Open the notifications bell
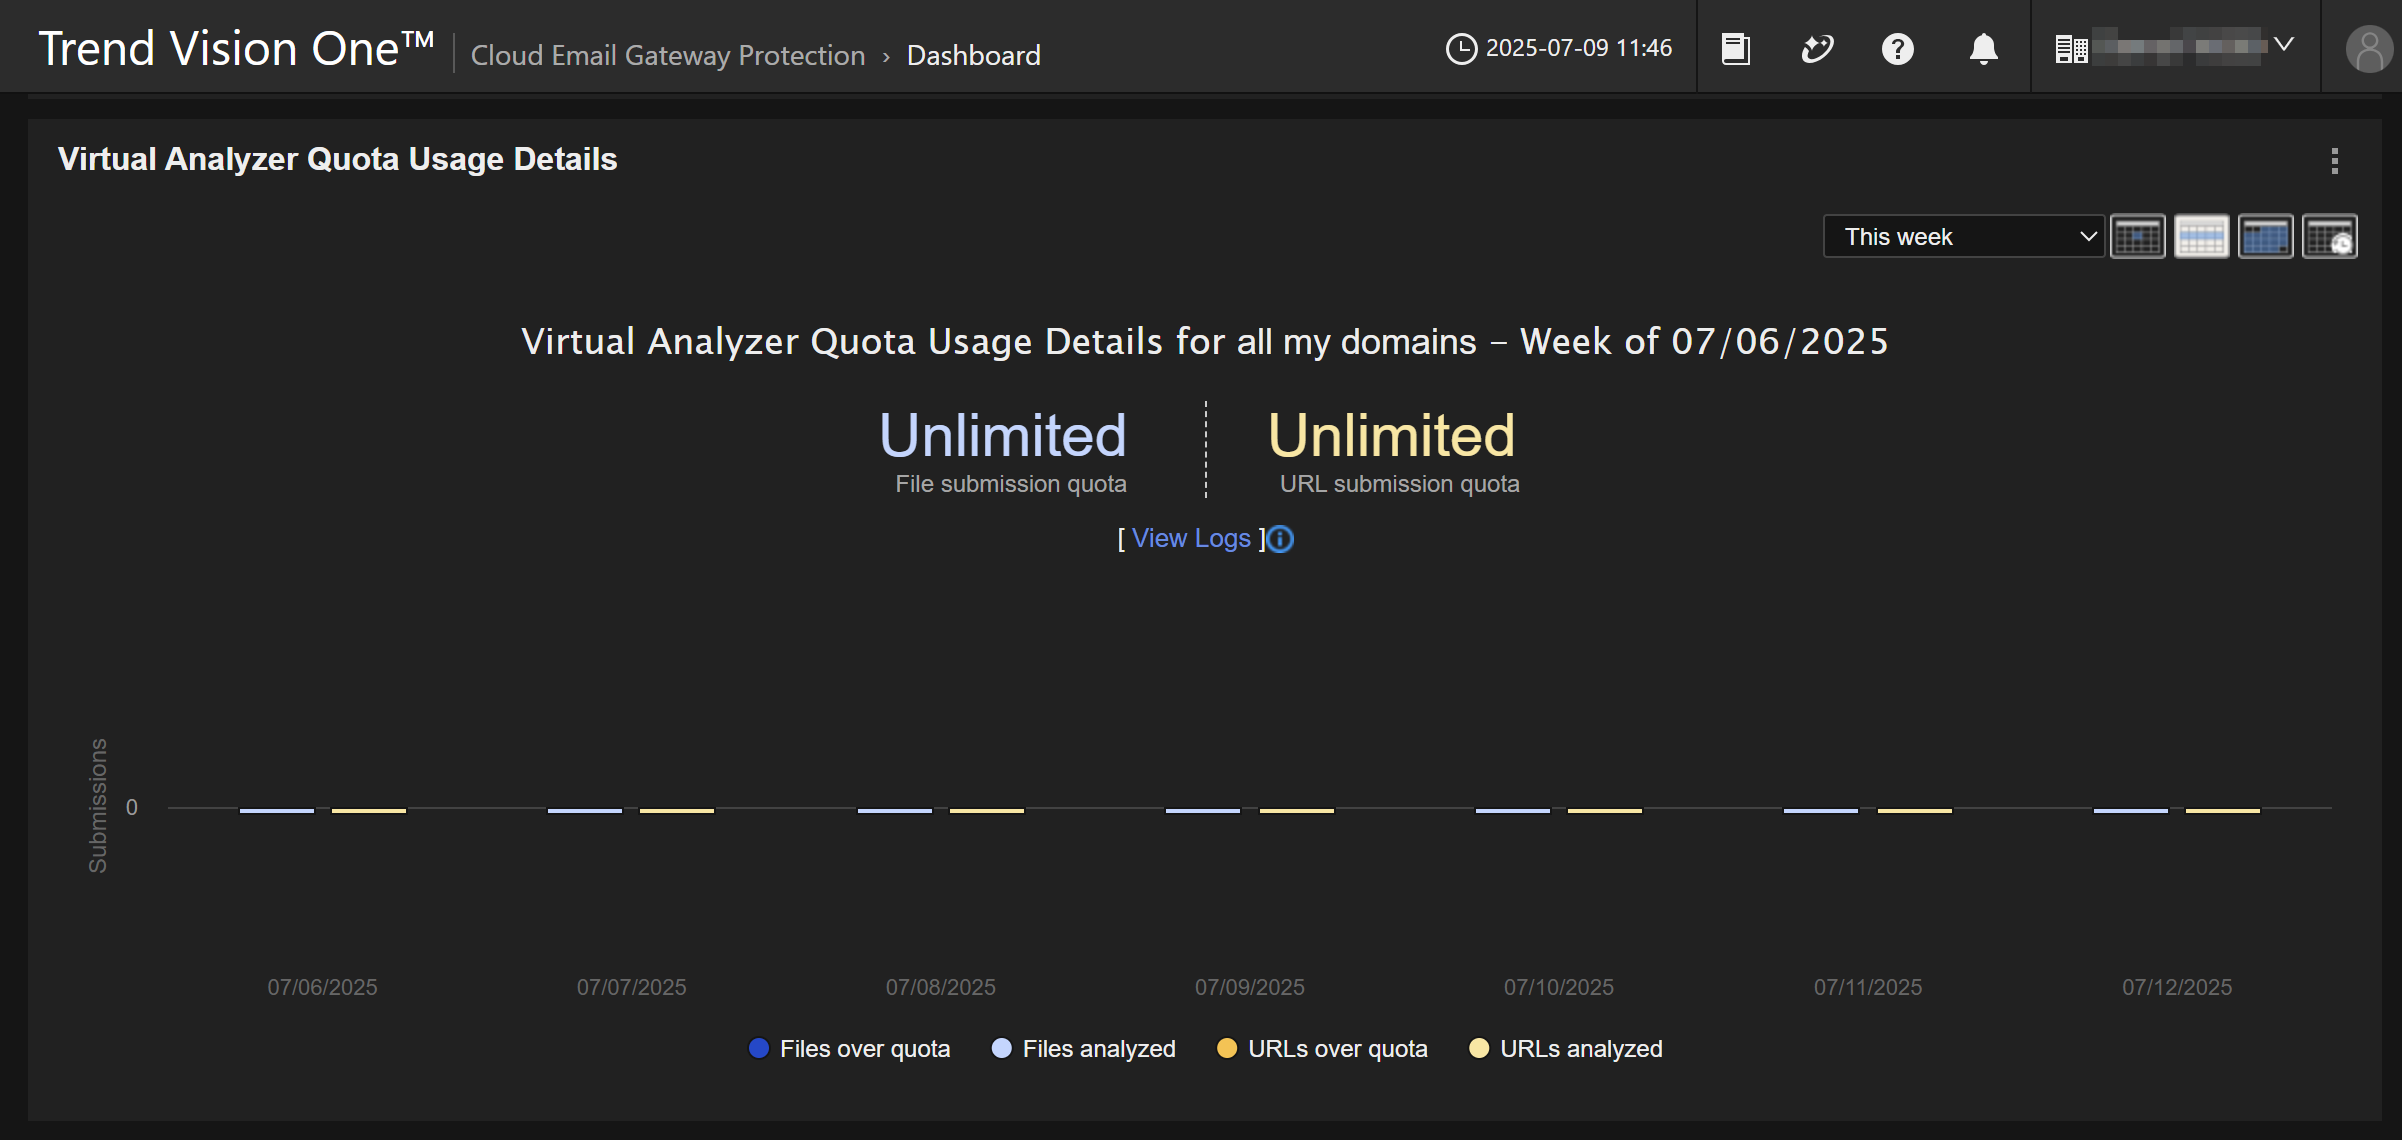 pos(1983,48)
